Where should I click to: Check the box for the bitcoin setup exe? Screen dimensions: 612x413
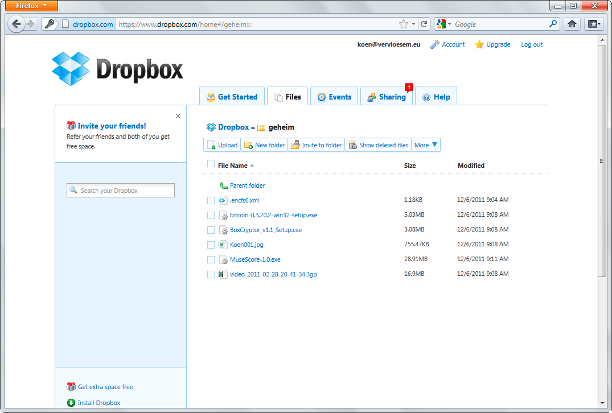[211, 215]
